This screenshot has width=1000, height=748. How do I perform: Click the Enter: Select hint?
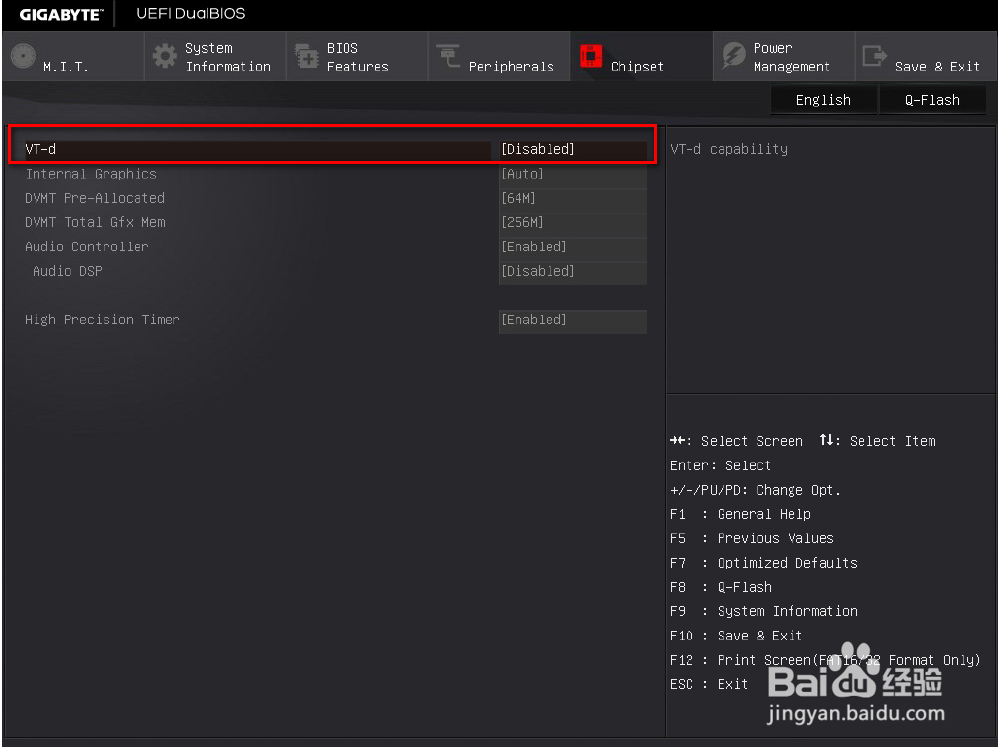tap(721, 466)
